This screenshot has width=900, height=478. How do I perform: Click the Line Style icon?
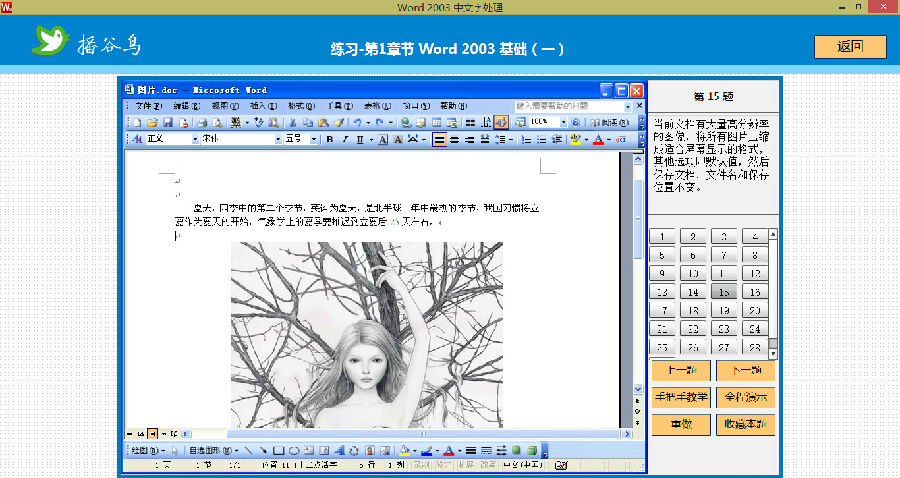pyautogui.click(x=471, y=450)
